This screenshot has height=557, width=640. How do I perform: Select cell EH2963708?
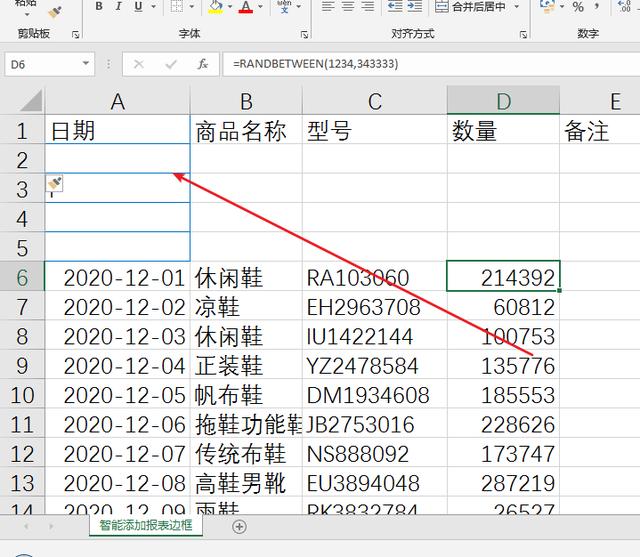tap(375, 307)
